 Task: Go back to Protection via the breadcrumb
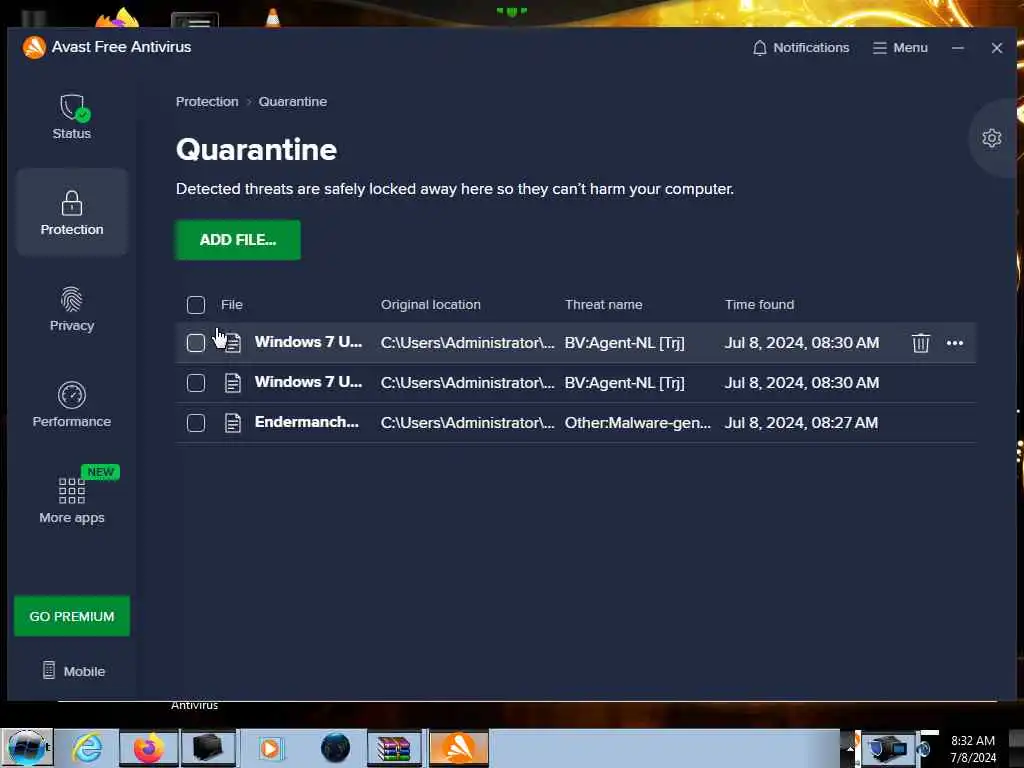pos(207,101)
